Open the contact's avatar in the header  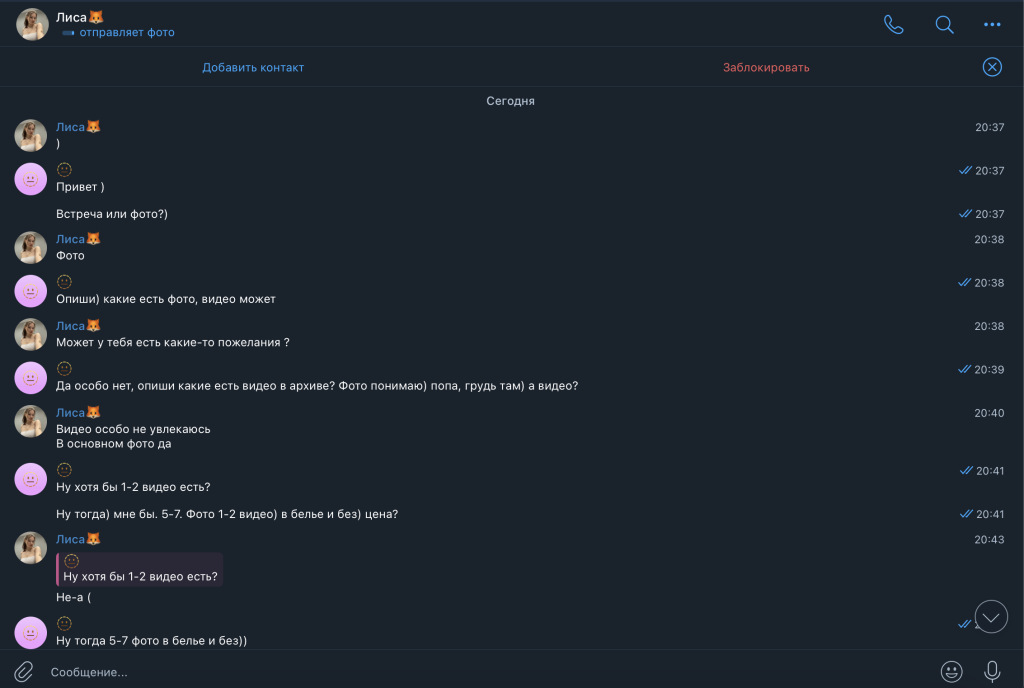[x=32, y=25]
